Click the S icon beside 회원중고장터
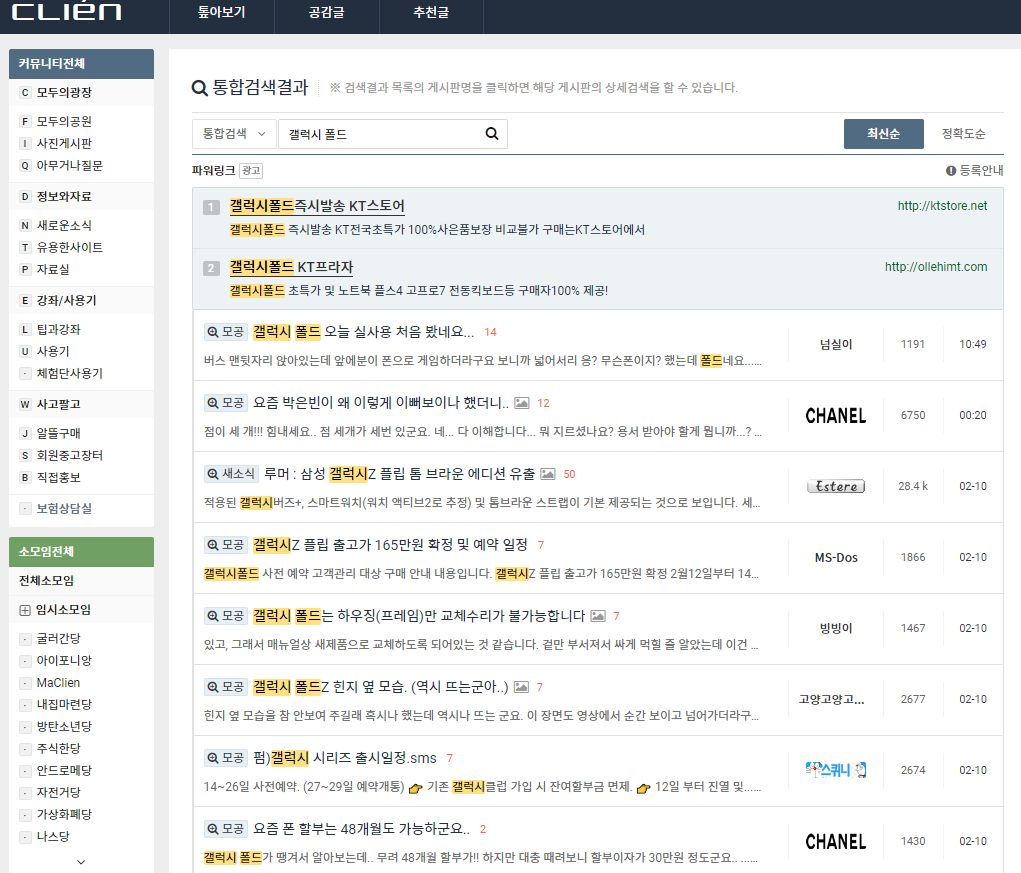The height and width of the screenshot is (873, 1021). pyautogui.click(x=25, y=455)
